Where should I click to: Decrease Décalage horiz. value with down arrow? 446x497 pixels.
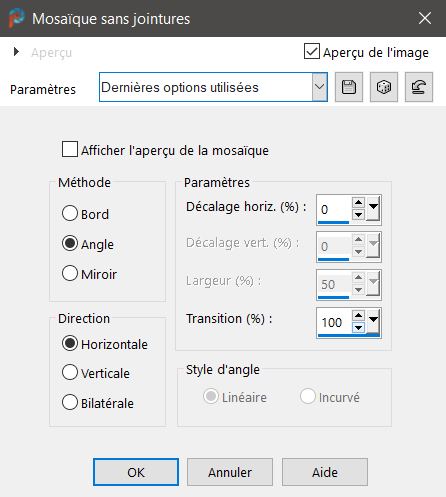358,214
